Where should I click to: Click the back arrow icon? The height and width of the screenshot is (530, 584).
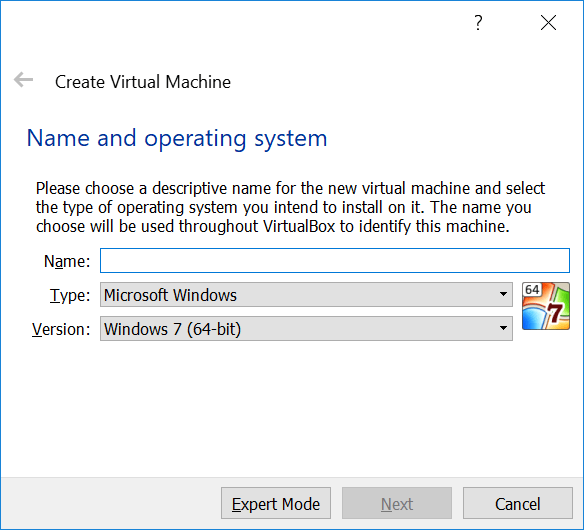(x=23, y=80)
